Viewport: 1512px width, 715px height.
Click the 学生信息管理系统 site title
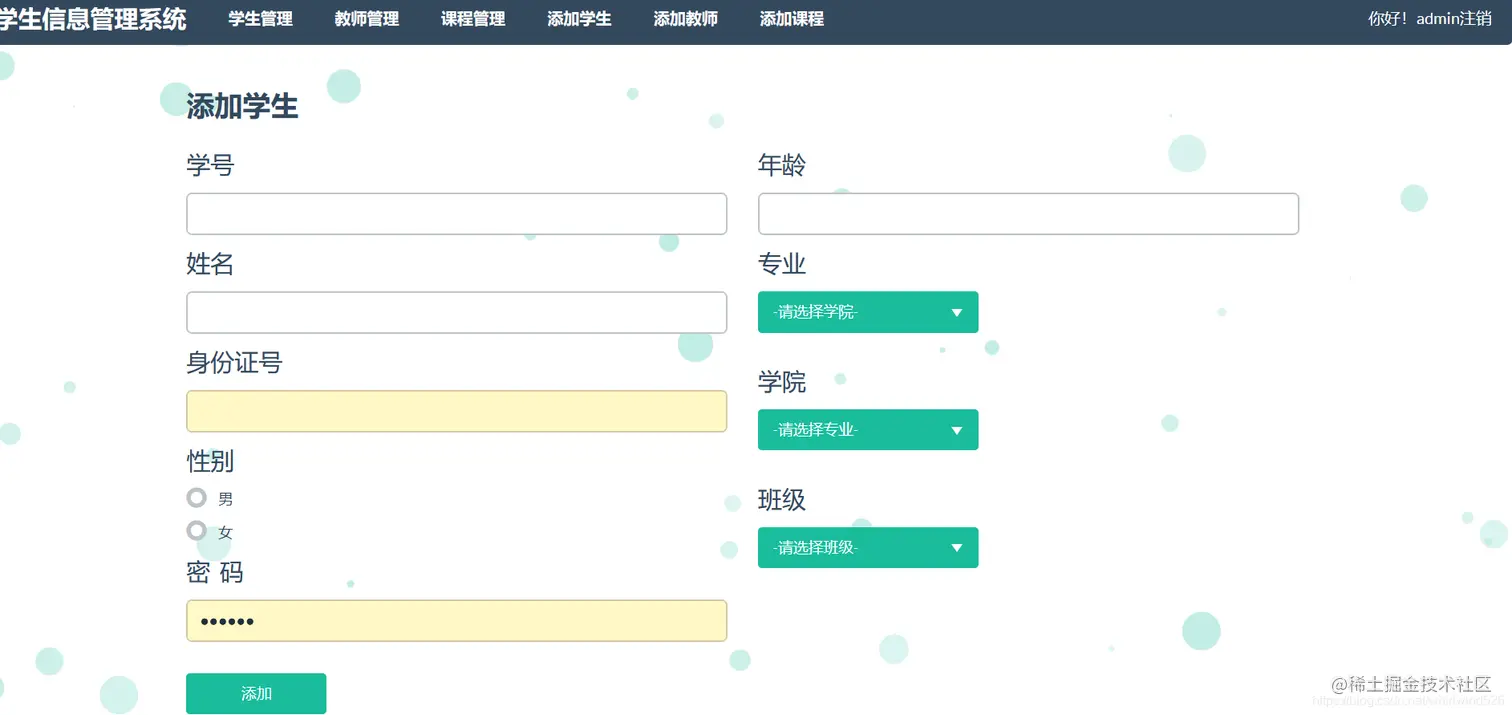click(92, 19)
